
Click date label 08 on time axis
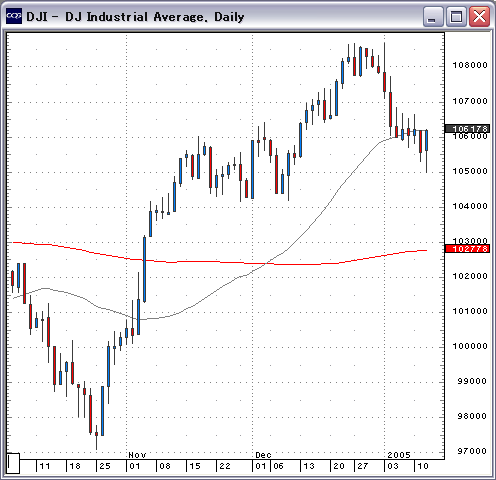pyautogui.click(x=165, y=466)
